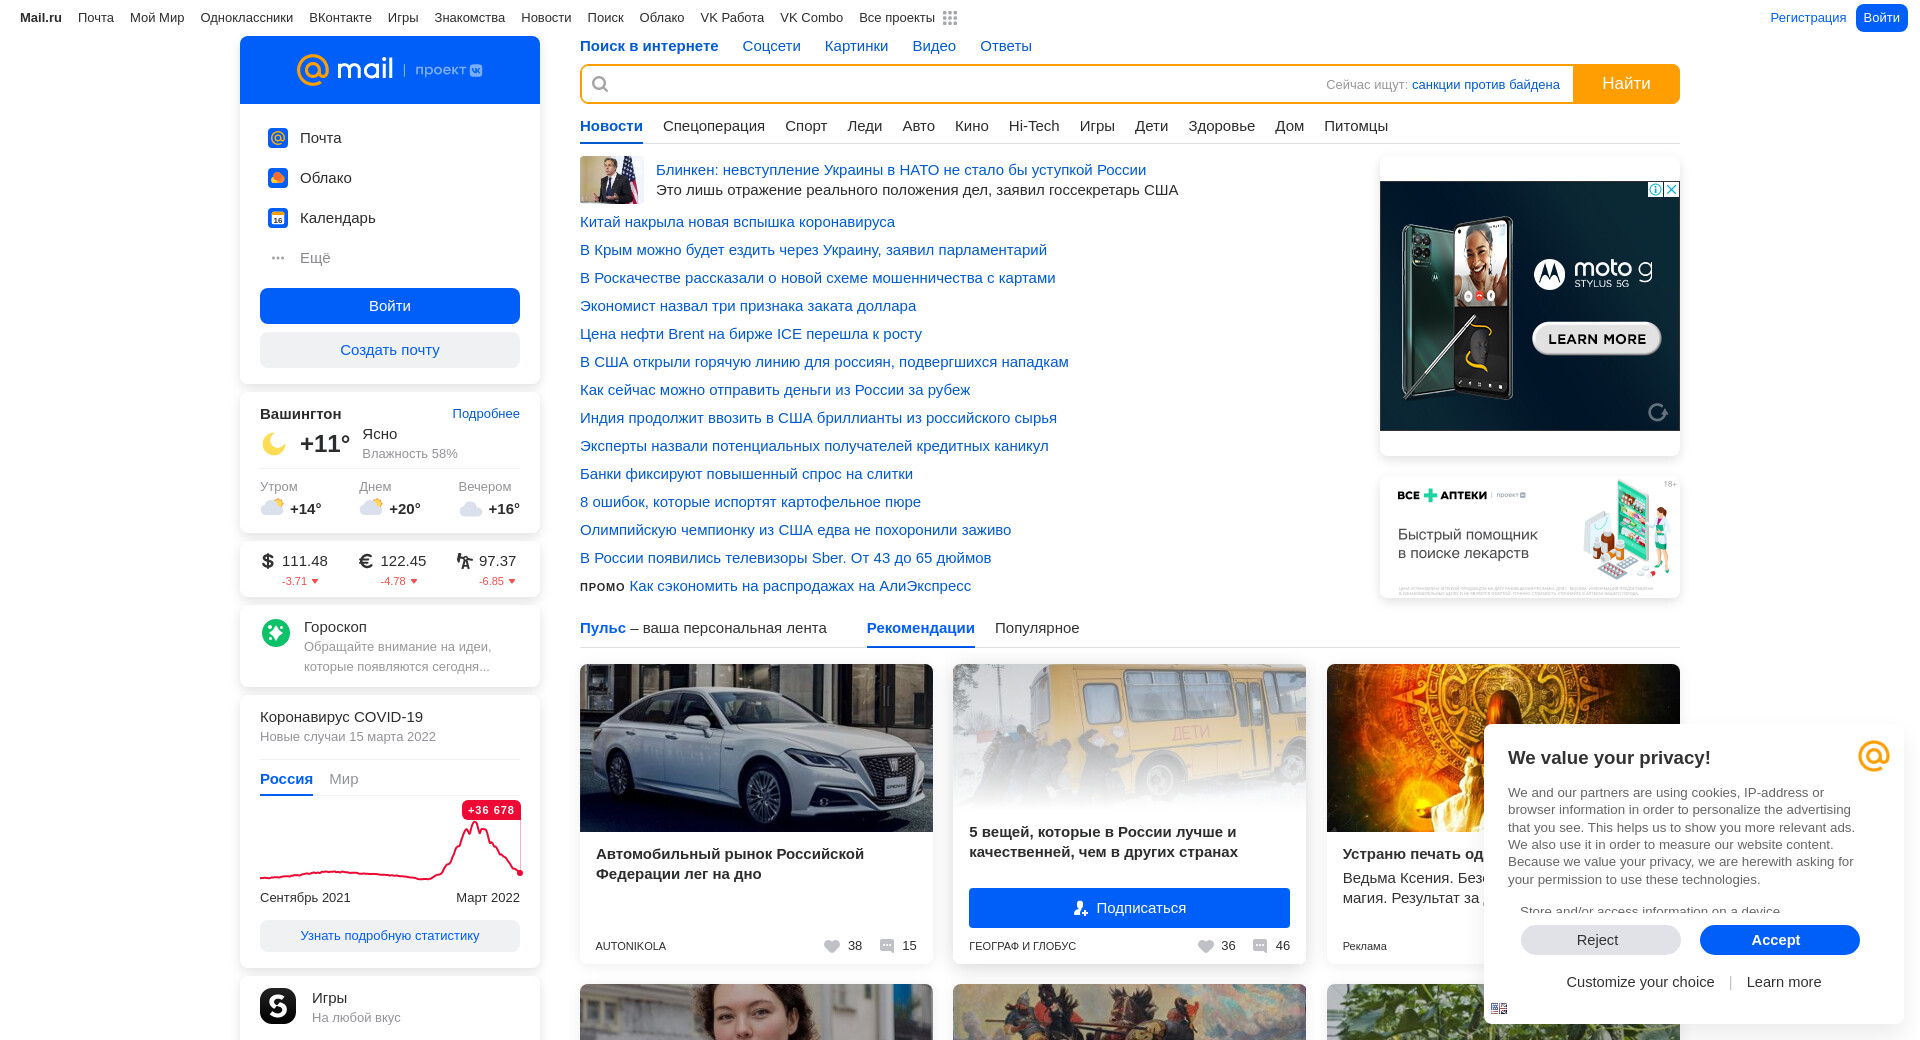
Task: Switch search to Картинки tab
Action: pos(856,46)
